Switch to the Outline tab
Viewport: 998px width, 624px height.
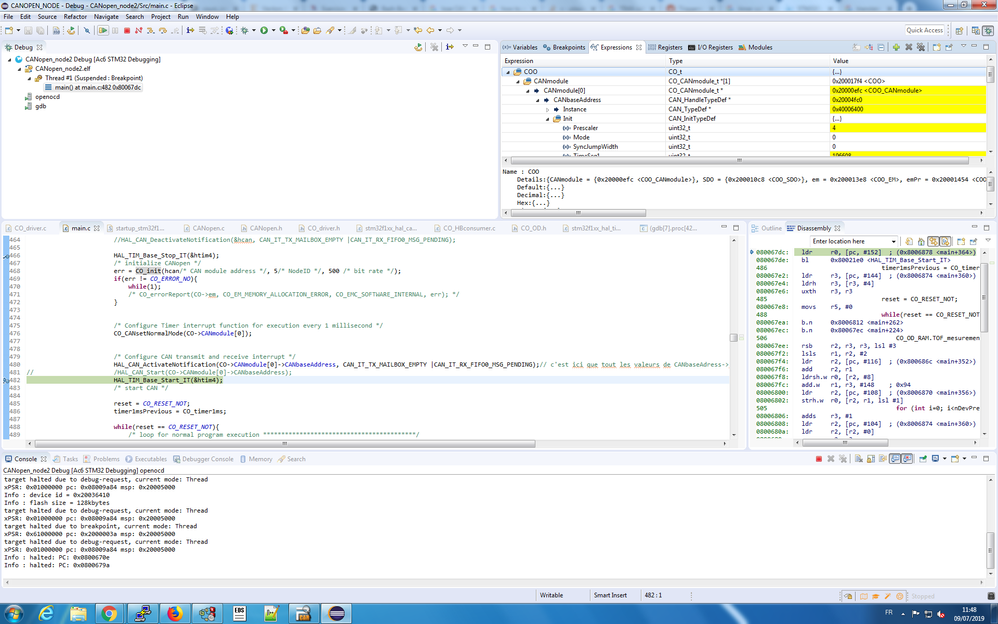(x=766, y=228)
